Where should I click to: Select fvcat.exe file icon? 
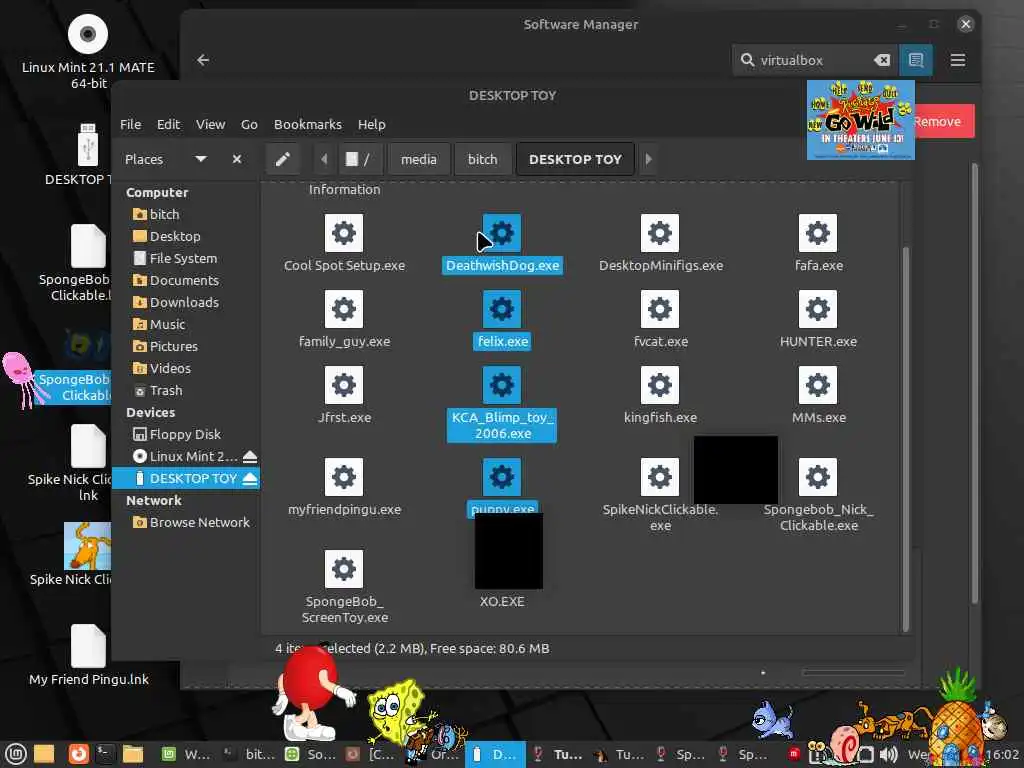coord(660,309)
